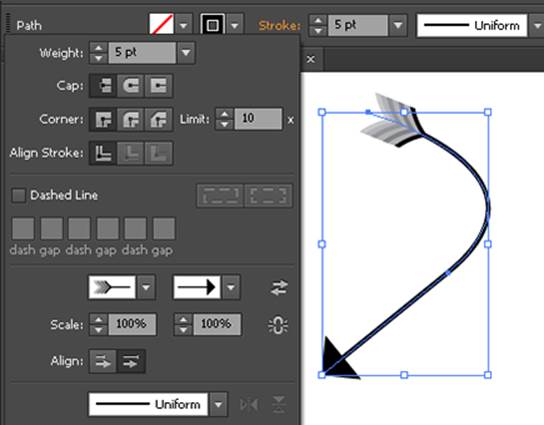
Task: Link start and end arrowhead scales
Action: click(x=278, y=325)
